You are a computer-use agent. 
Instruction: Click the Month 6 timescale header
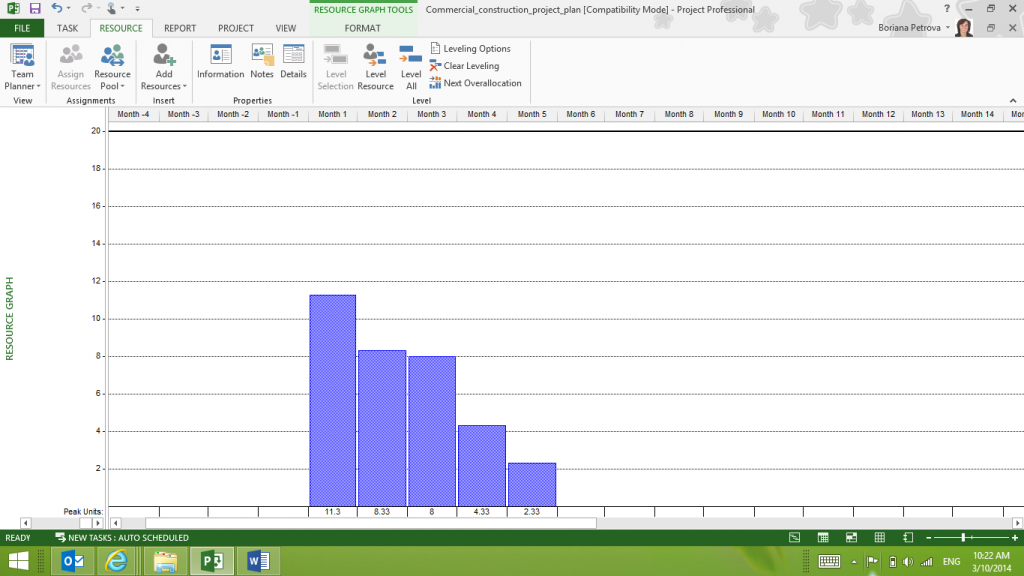point(581,114)
